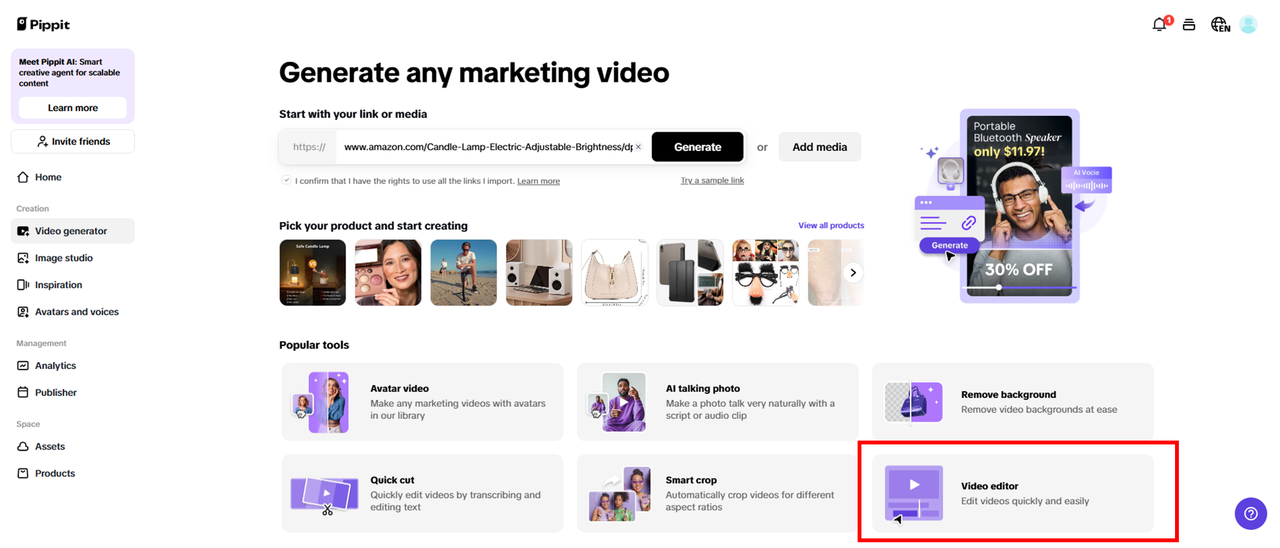The width and height of the screenshot is (1280, 548).
Task: Select the Safe Candle Lamp product thumbnail
Action: pos(313,272)
